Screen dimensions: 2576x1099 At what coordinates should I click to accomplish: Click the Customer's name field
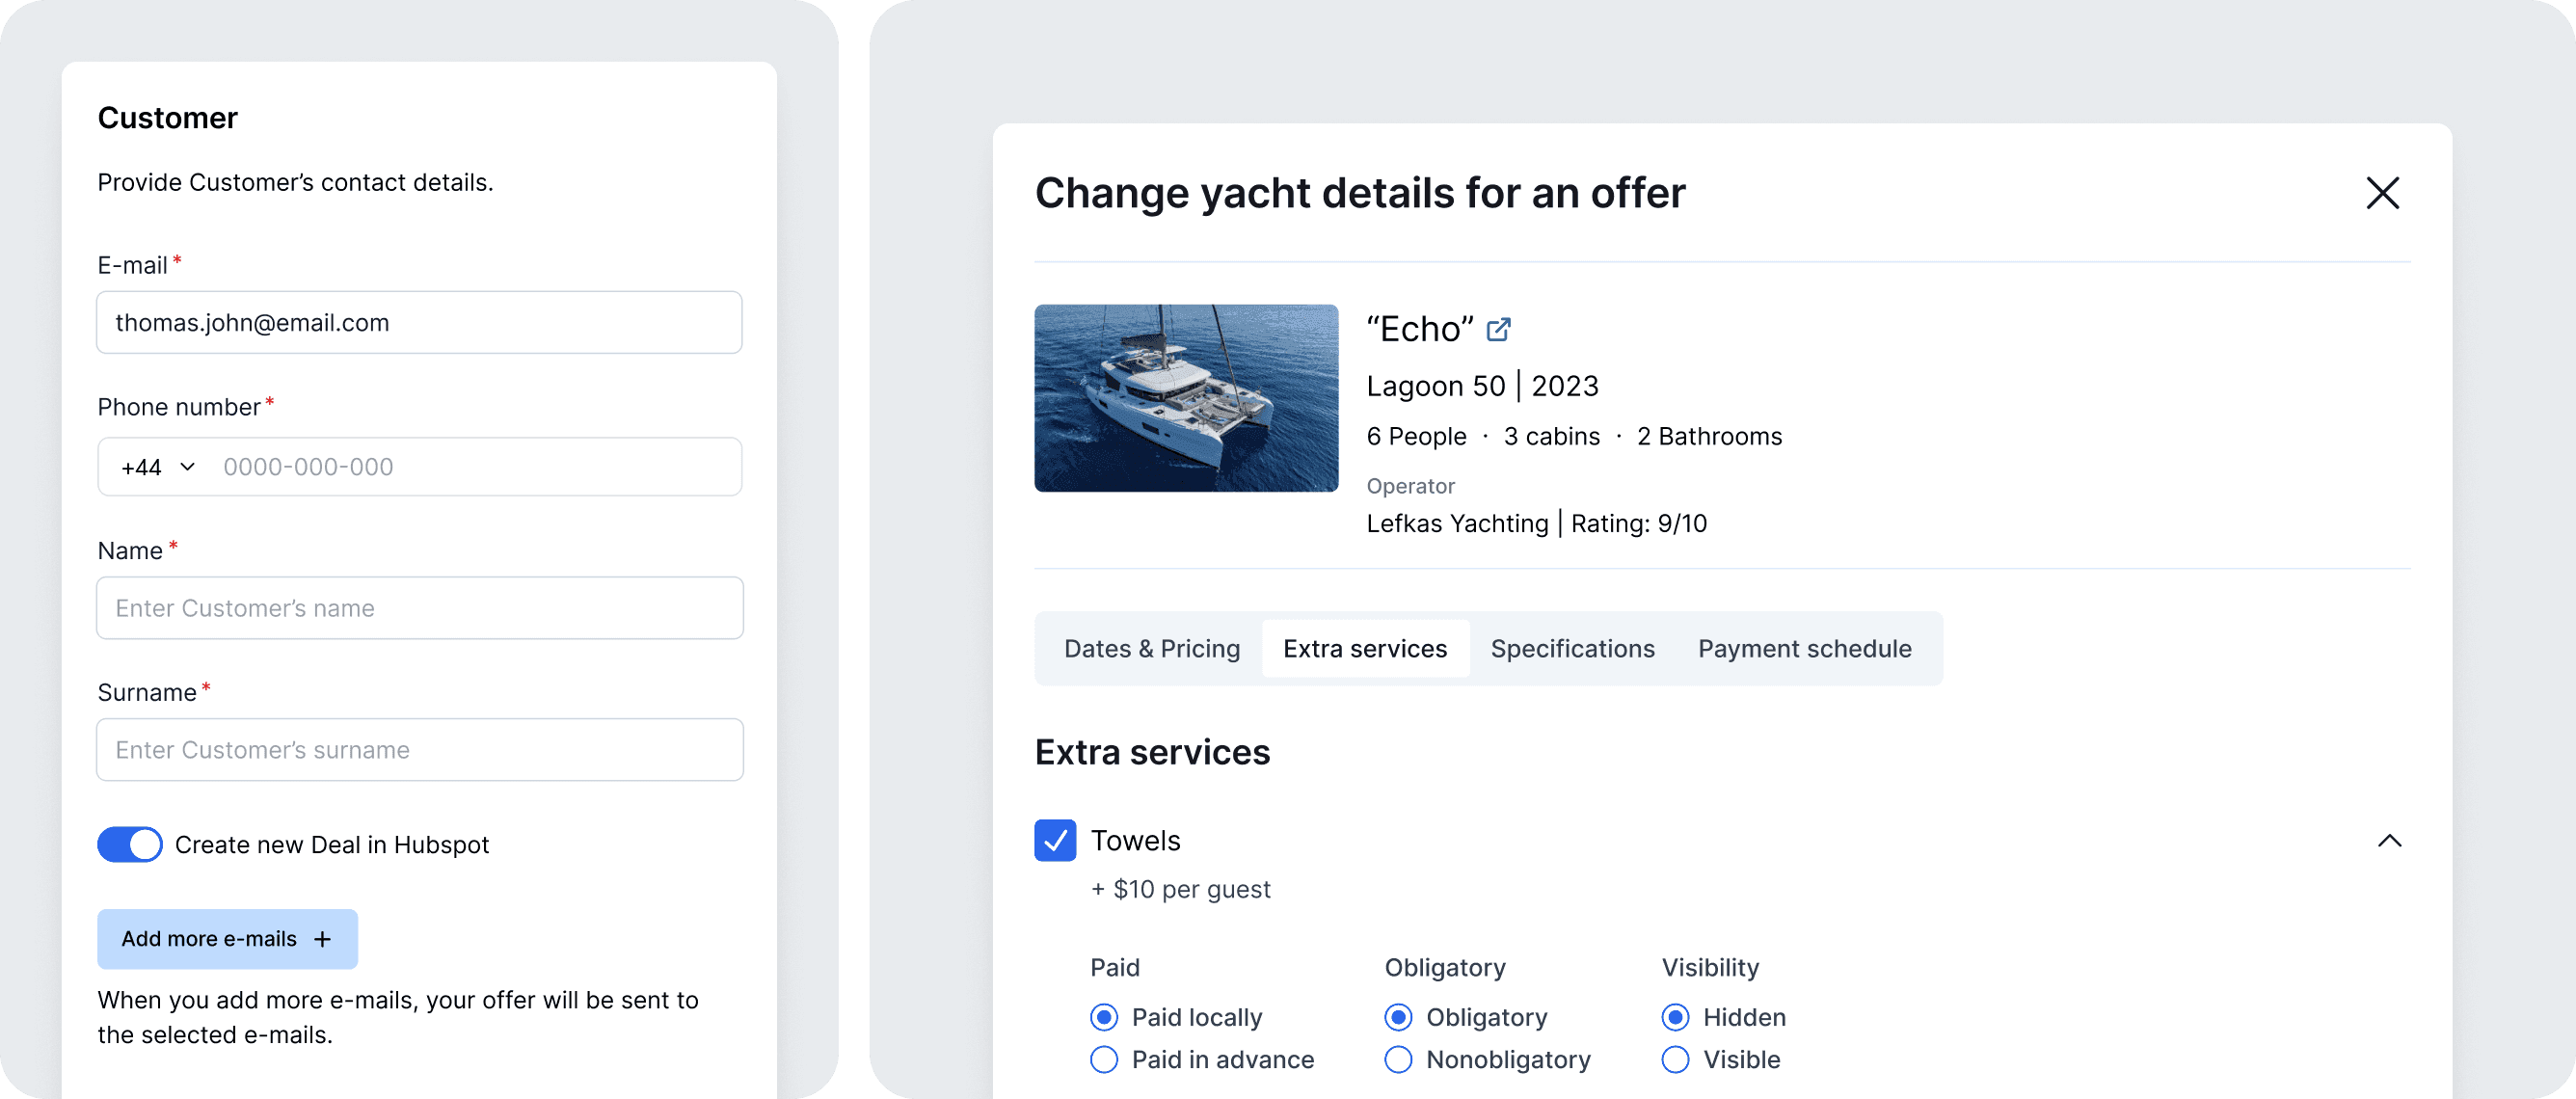419,608
